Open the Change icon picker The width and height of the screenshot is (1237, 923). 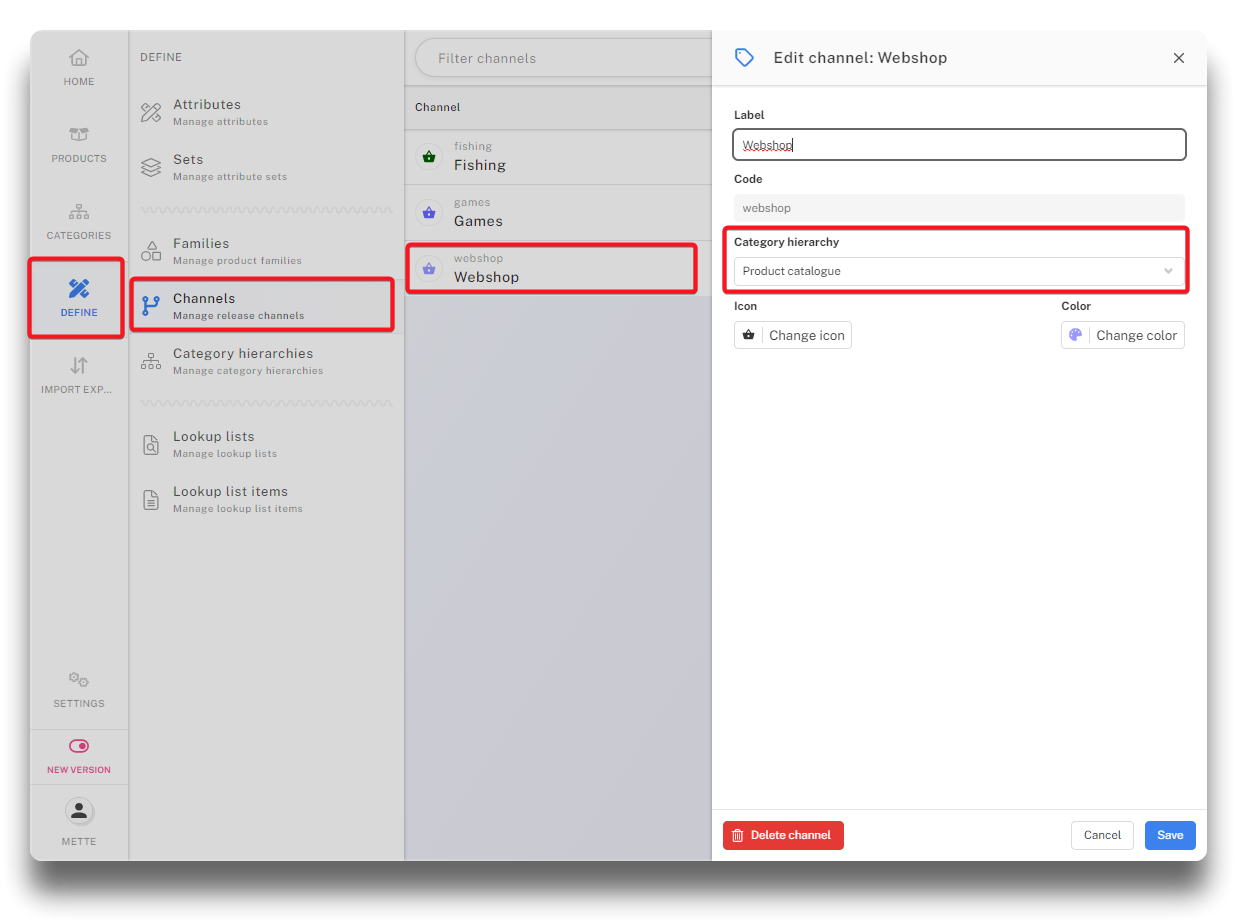pos(793,335)
